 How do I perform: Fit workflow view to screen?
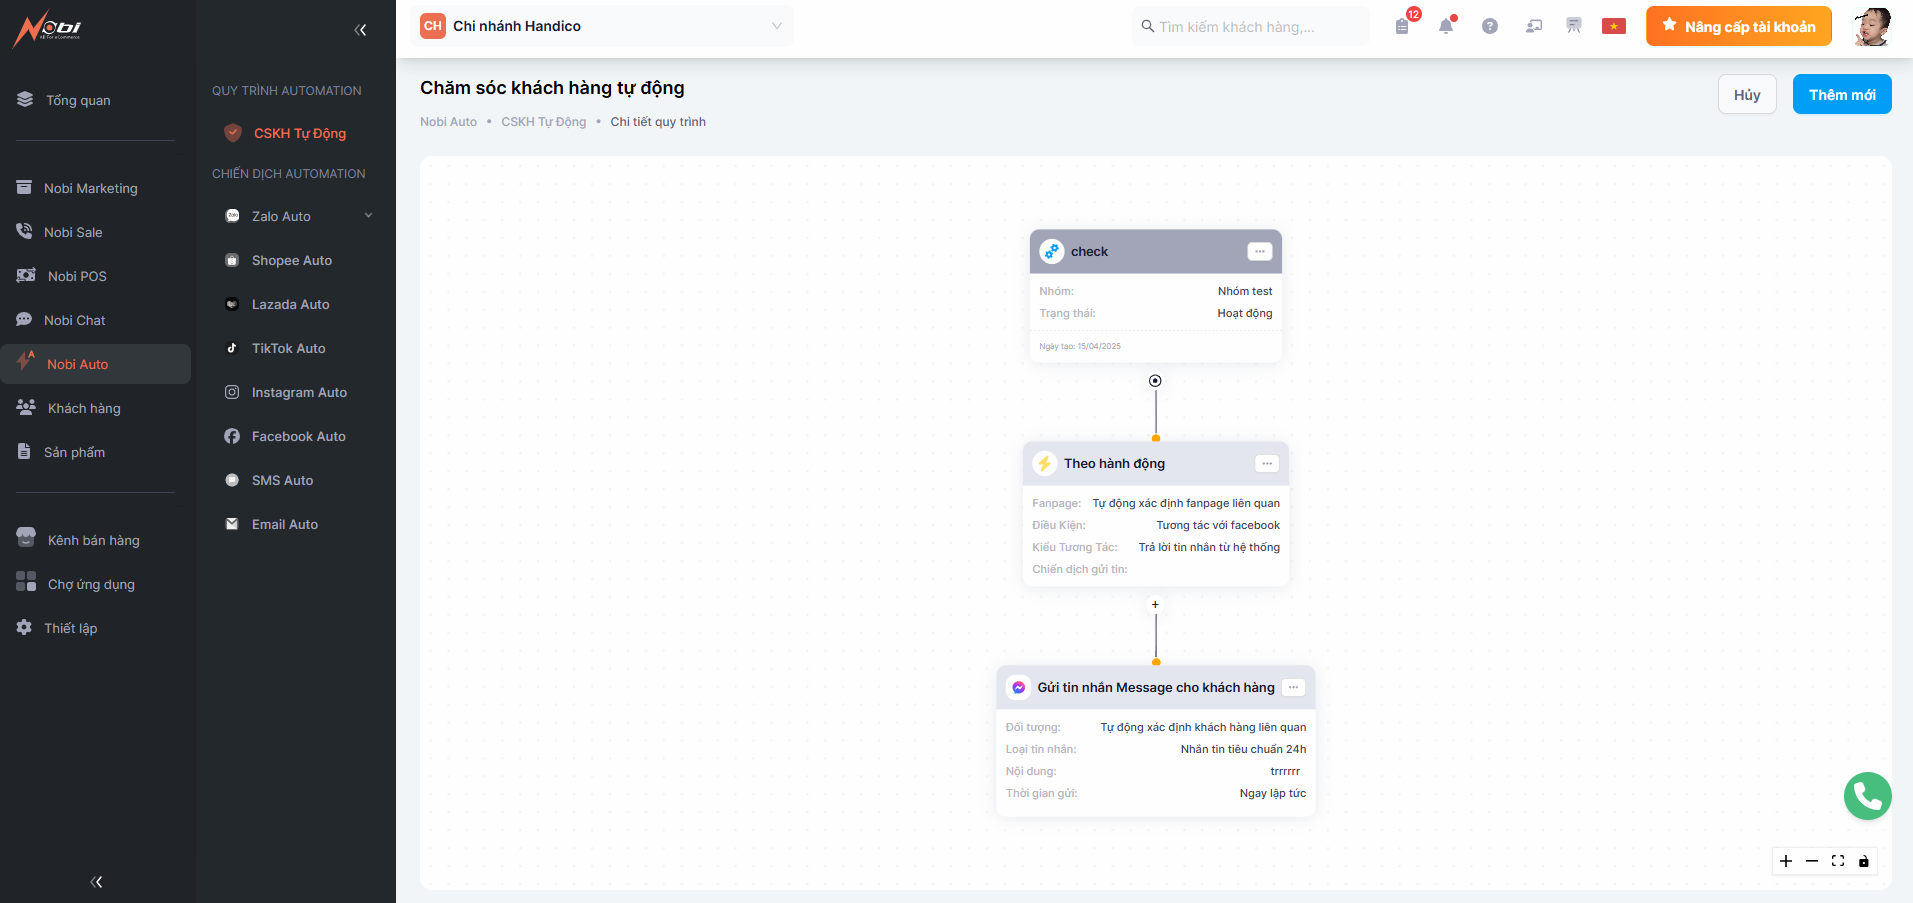point(1838,861)
